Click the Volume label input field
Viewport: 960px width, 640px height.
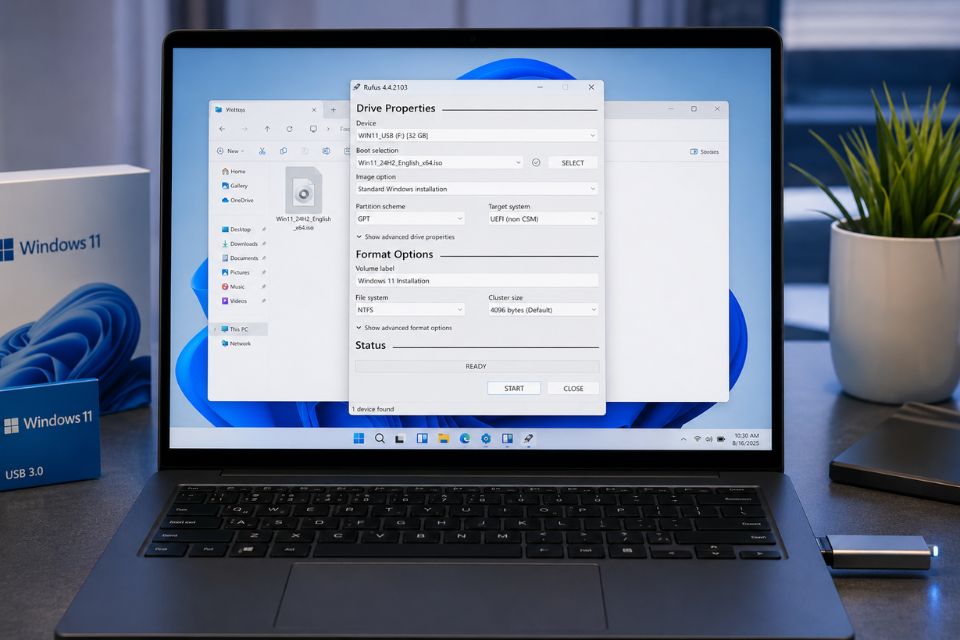[x=477, y=280]
